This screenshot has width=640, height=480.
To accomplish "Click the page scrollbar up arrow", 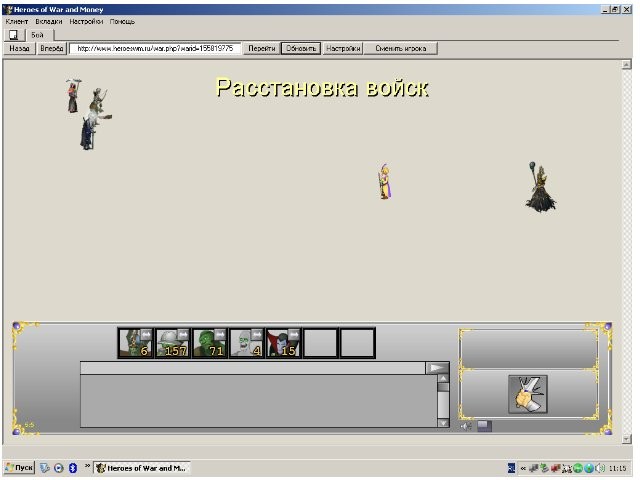I will point(627,64).
